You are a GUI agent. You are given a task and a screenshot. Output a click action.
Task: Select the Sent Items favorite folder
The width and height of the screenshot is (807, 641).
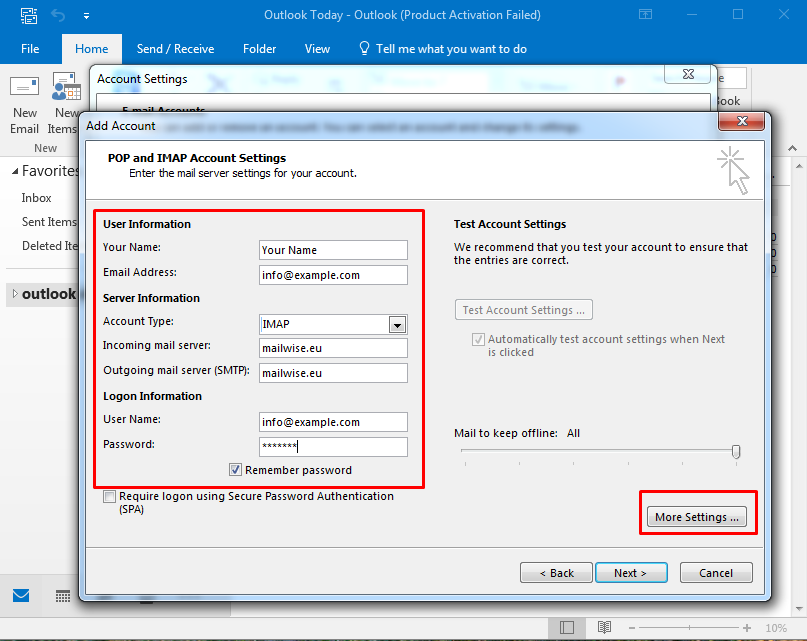coord(49,222)
